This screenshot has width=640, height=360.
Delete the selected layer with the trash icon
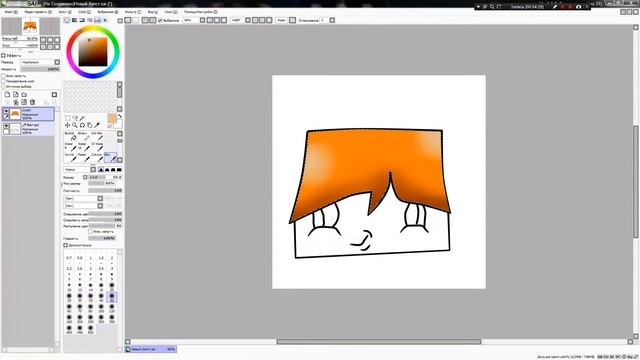pyautogui.click(x=32, y=102)
